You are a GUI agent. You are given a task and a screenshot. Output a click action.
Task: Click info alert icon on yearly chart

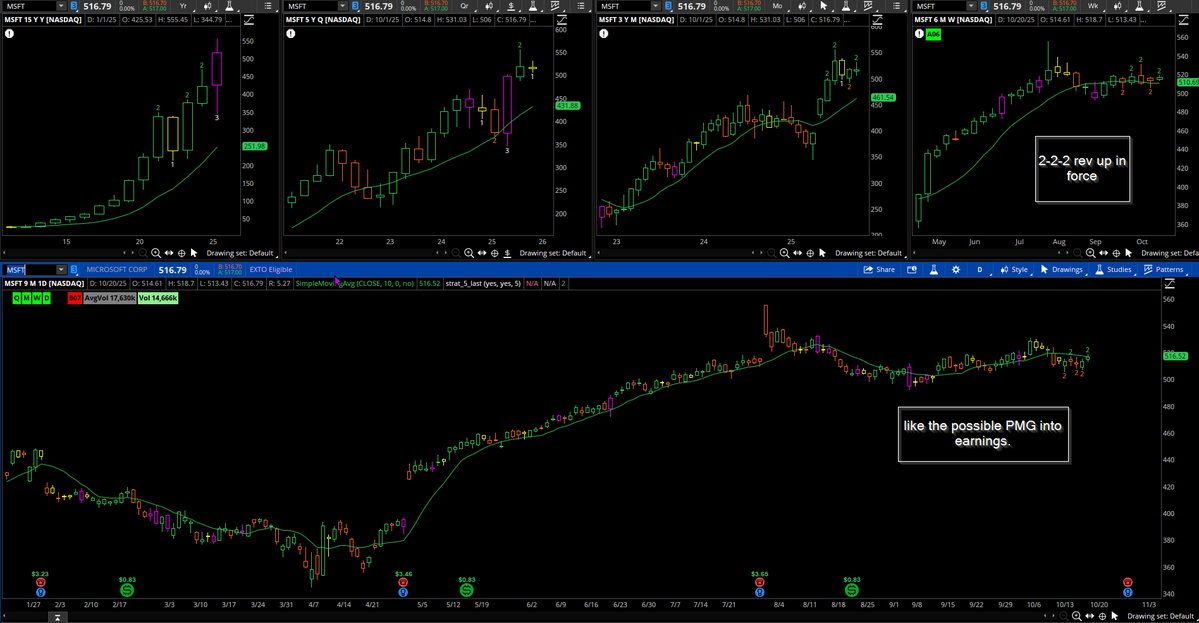point(9,34)
